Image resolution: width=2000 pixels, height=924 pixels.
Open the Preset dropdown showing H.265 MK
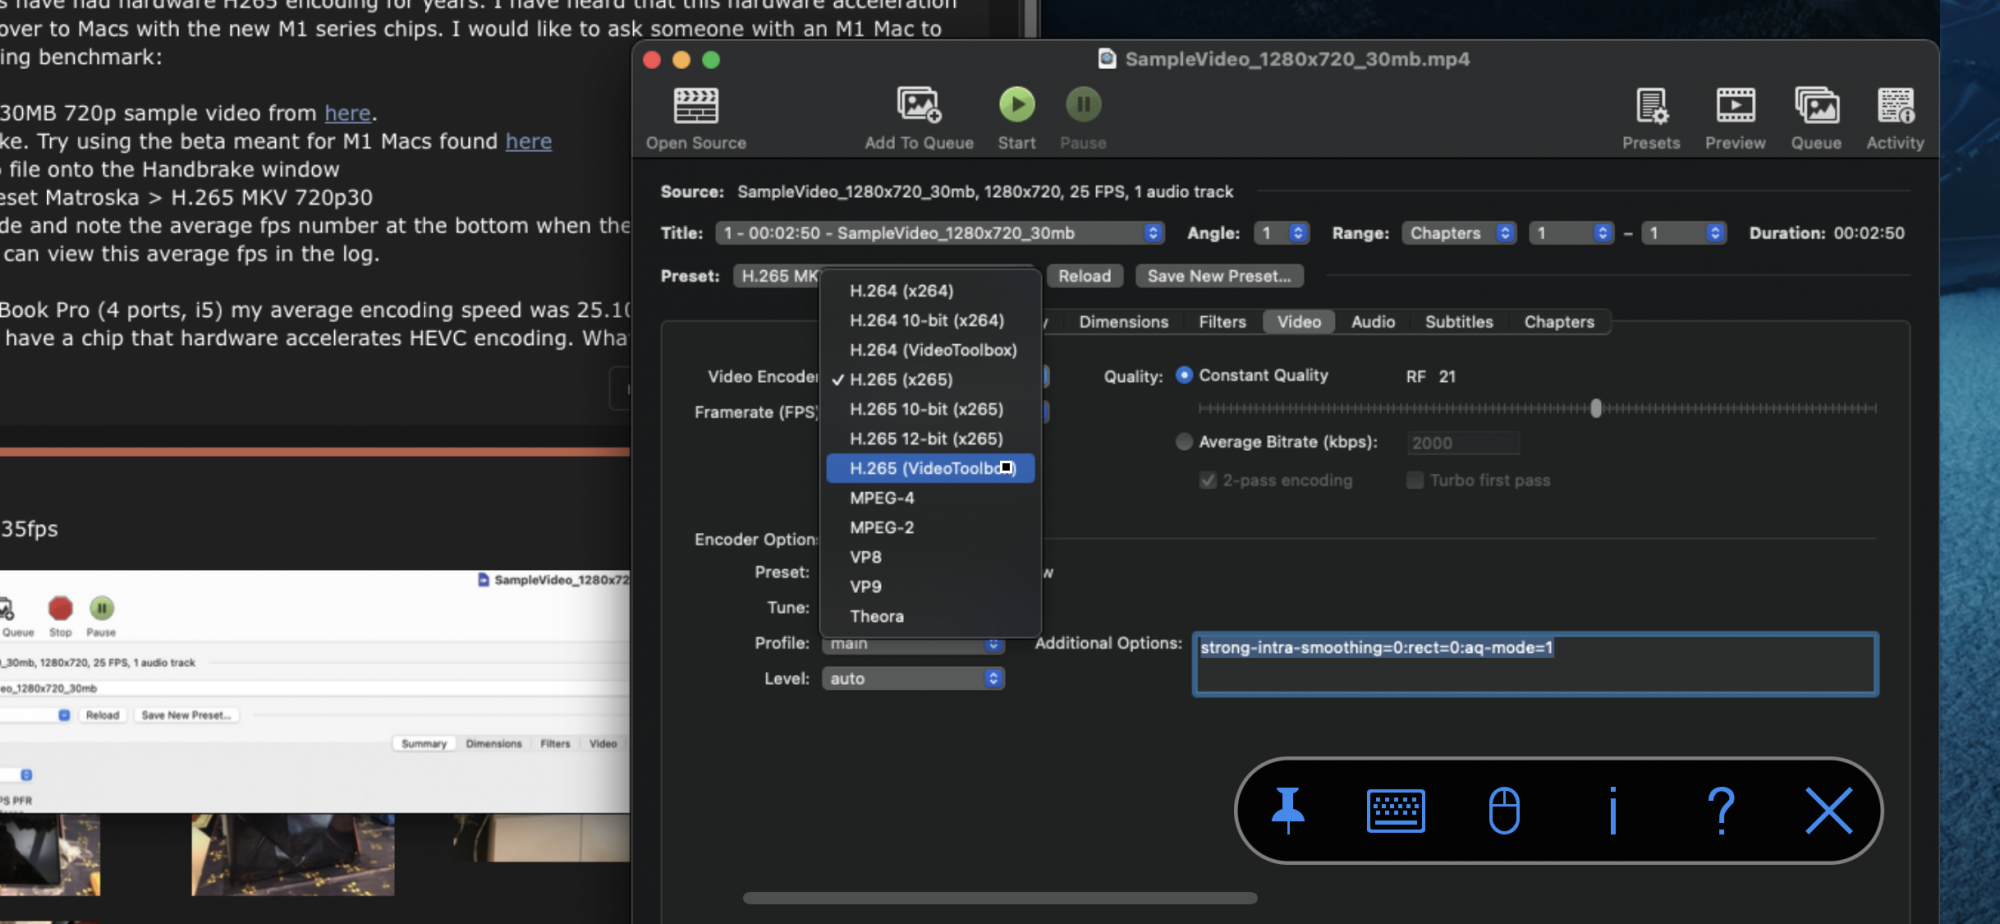778,276
